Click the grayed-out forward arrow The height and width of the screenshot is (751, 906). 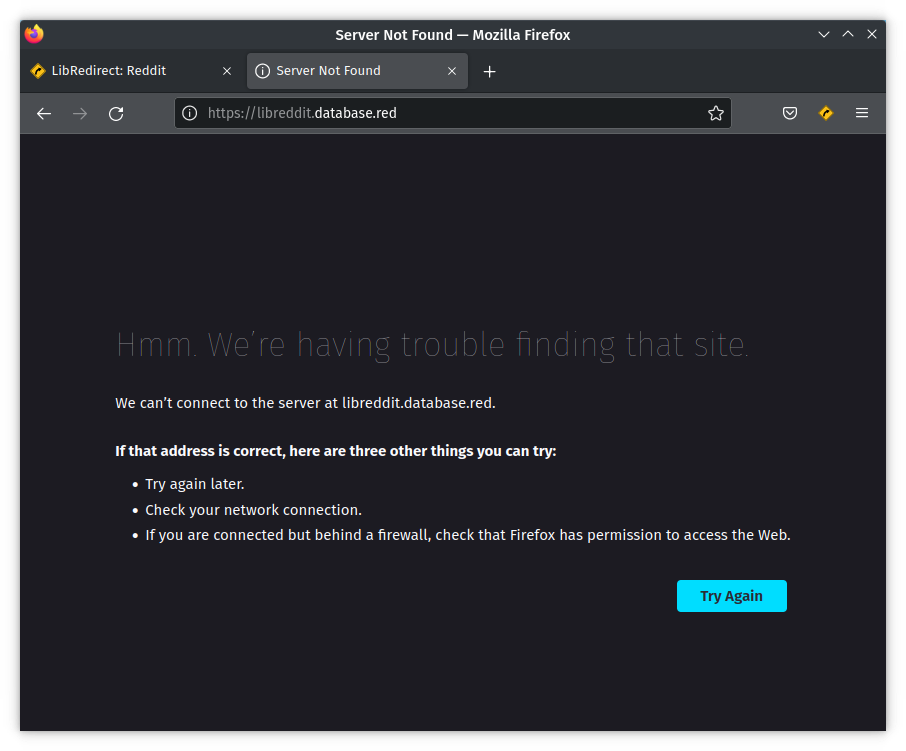point(80,113)
